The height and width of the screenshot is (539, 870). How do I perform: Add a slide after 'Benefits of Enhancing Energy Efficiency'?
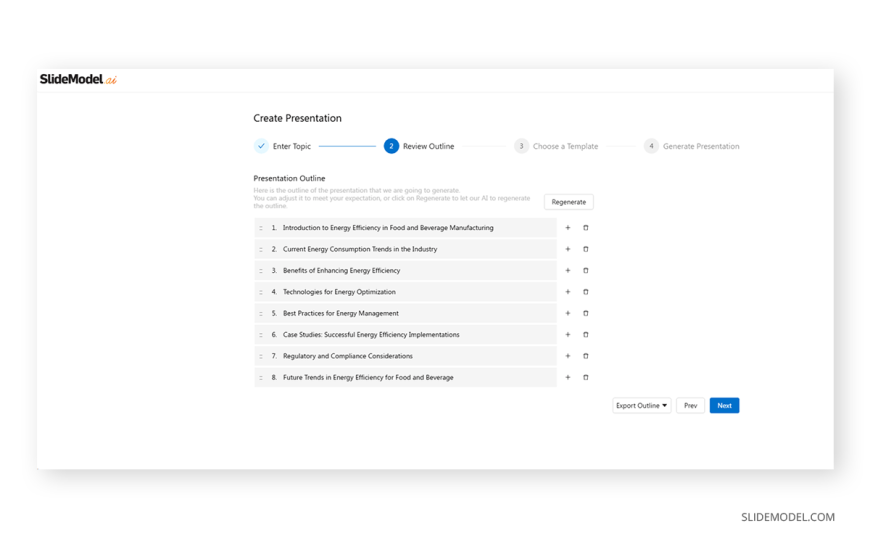coord(568,271)
